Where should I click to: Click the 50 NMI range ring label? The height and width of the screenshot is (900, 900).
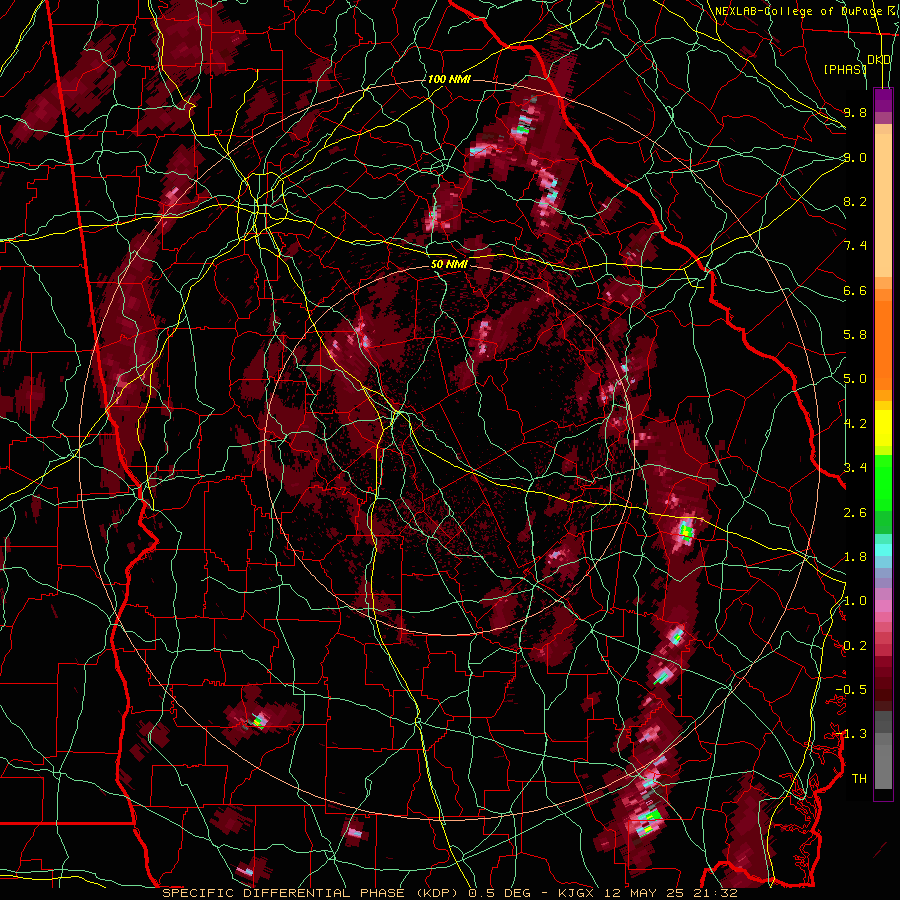coord(449,264)
